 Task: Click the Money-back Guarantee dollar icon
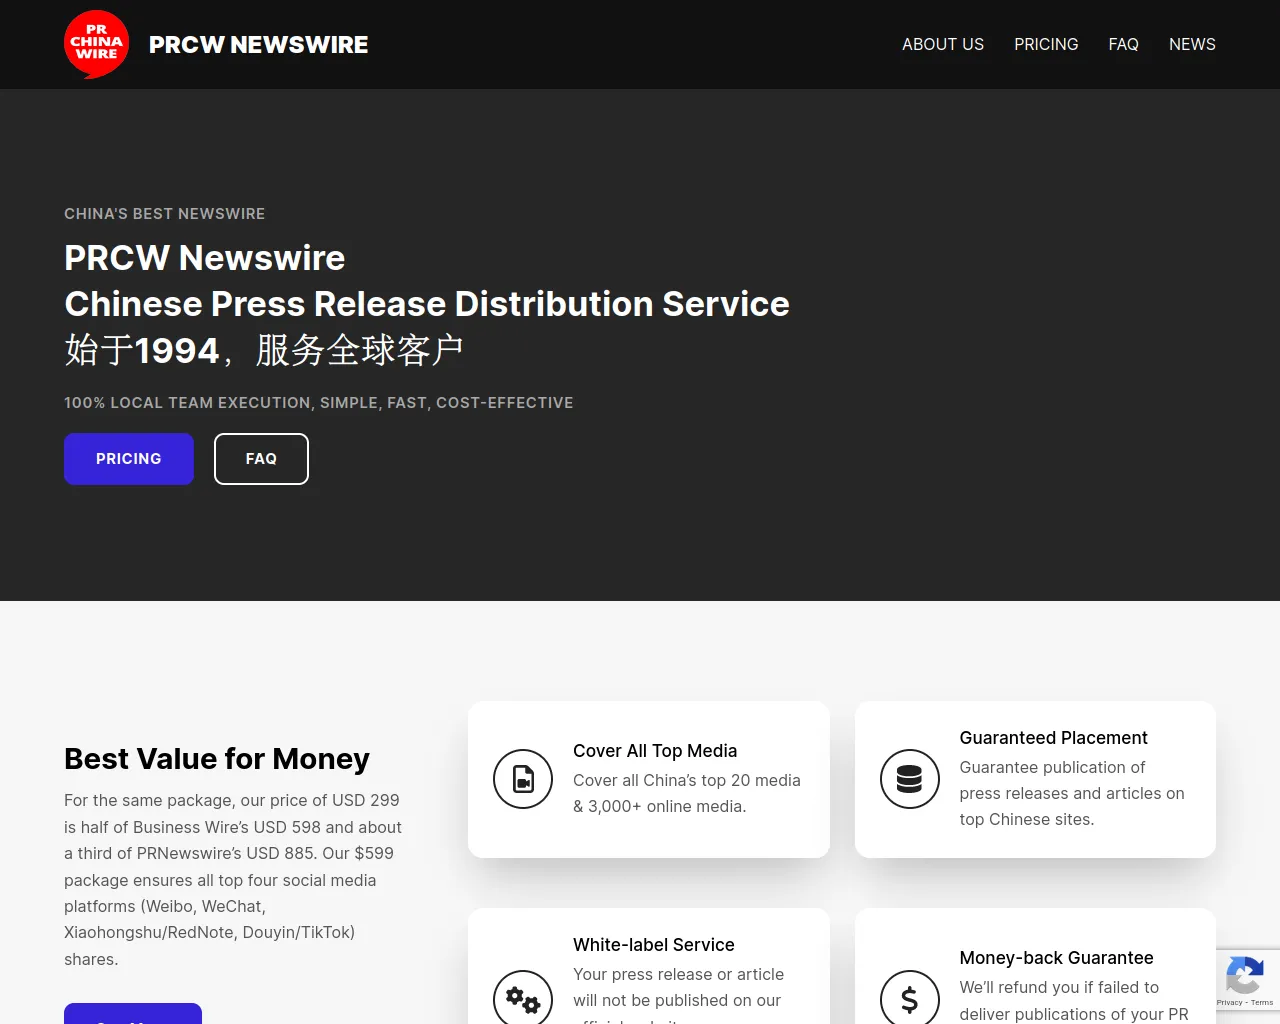pos(909,997)
